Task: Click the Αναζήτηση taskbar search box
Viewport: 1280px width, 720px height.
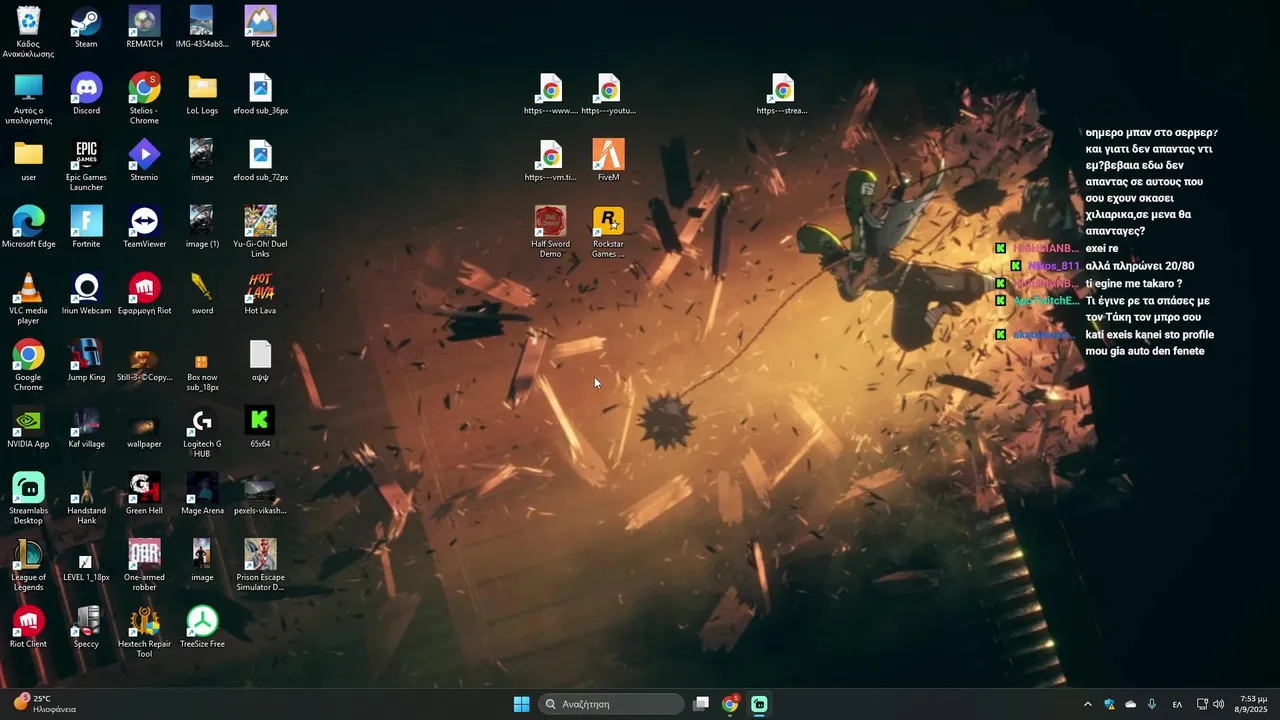Action: (x=611, y=704)
